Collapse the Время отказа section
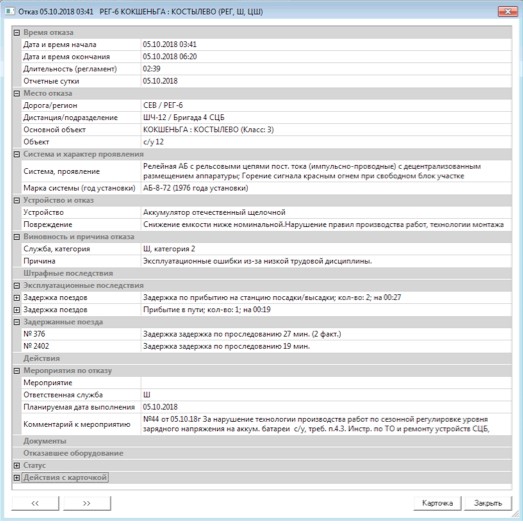Screen dimensions: 523x524 17,33
